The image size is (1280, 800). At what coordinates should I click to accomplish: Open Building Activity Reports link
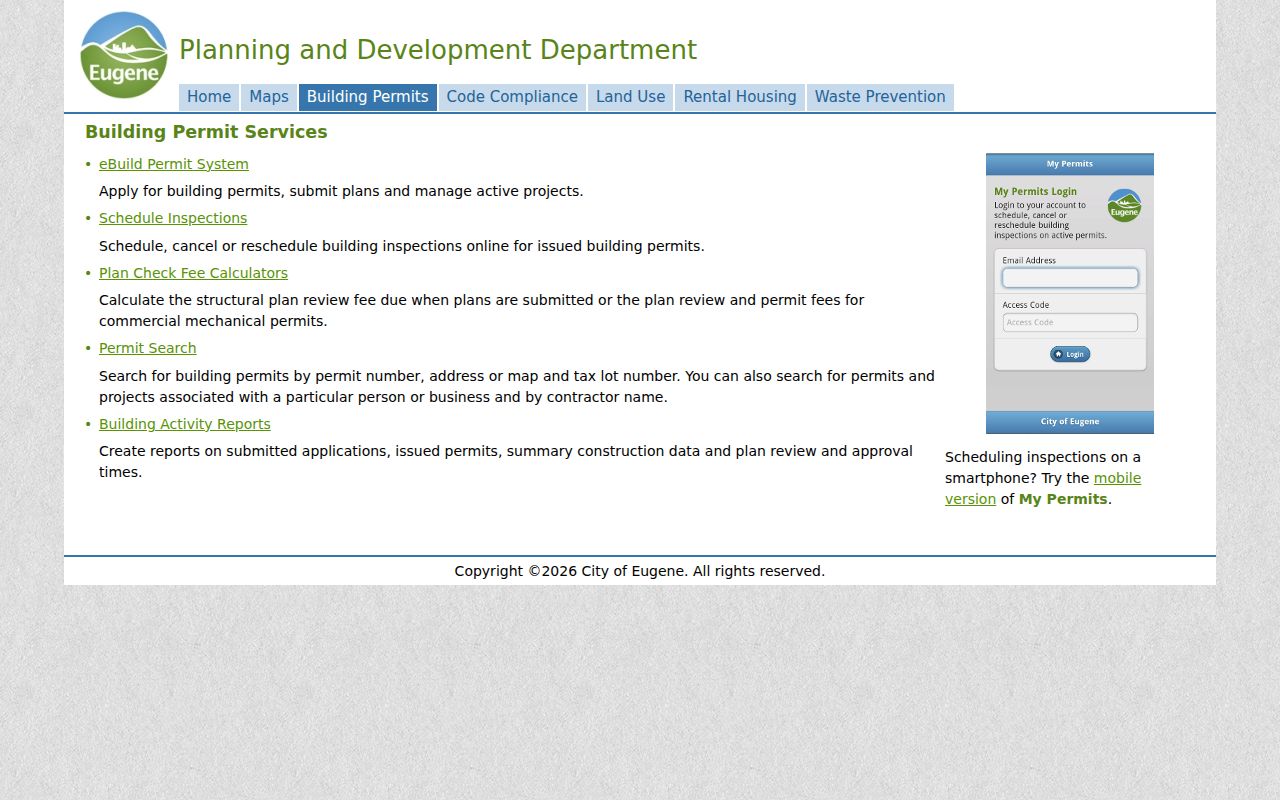coord(185,424)
